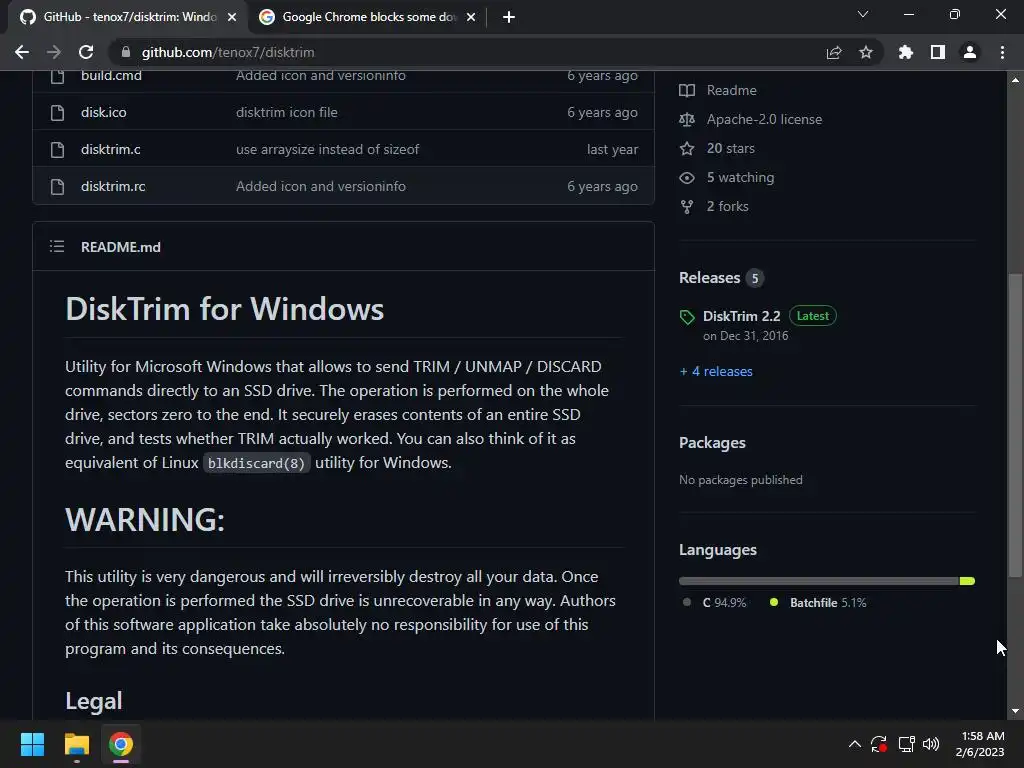View the 5 watching link

740,178
